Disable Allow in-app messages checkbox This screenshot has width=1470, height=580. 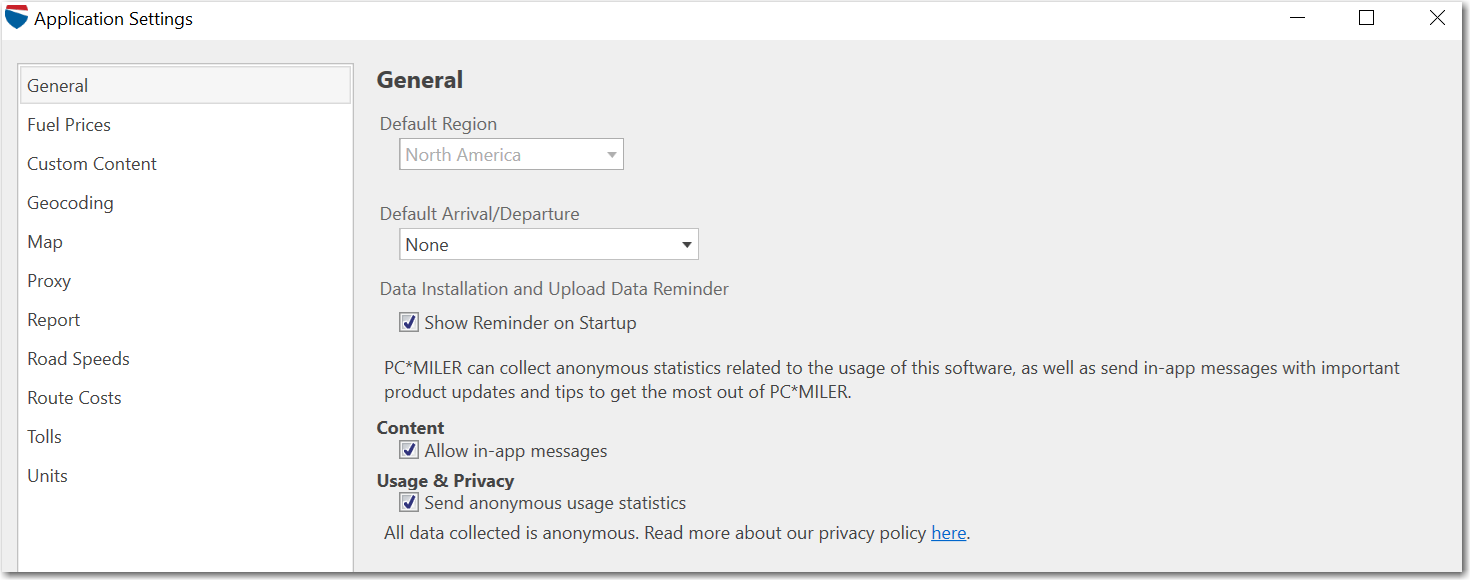click(x=410, y=451)
